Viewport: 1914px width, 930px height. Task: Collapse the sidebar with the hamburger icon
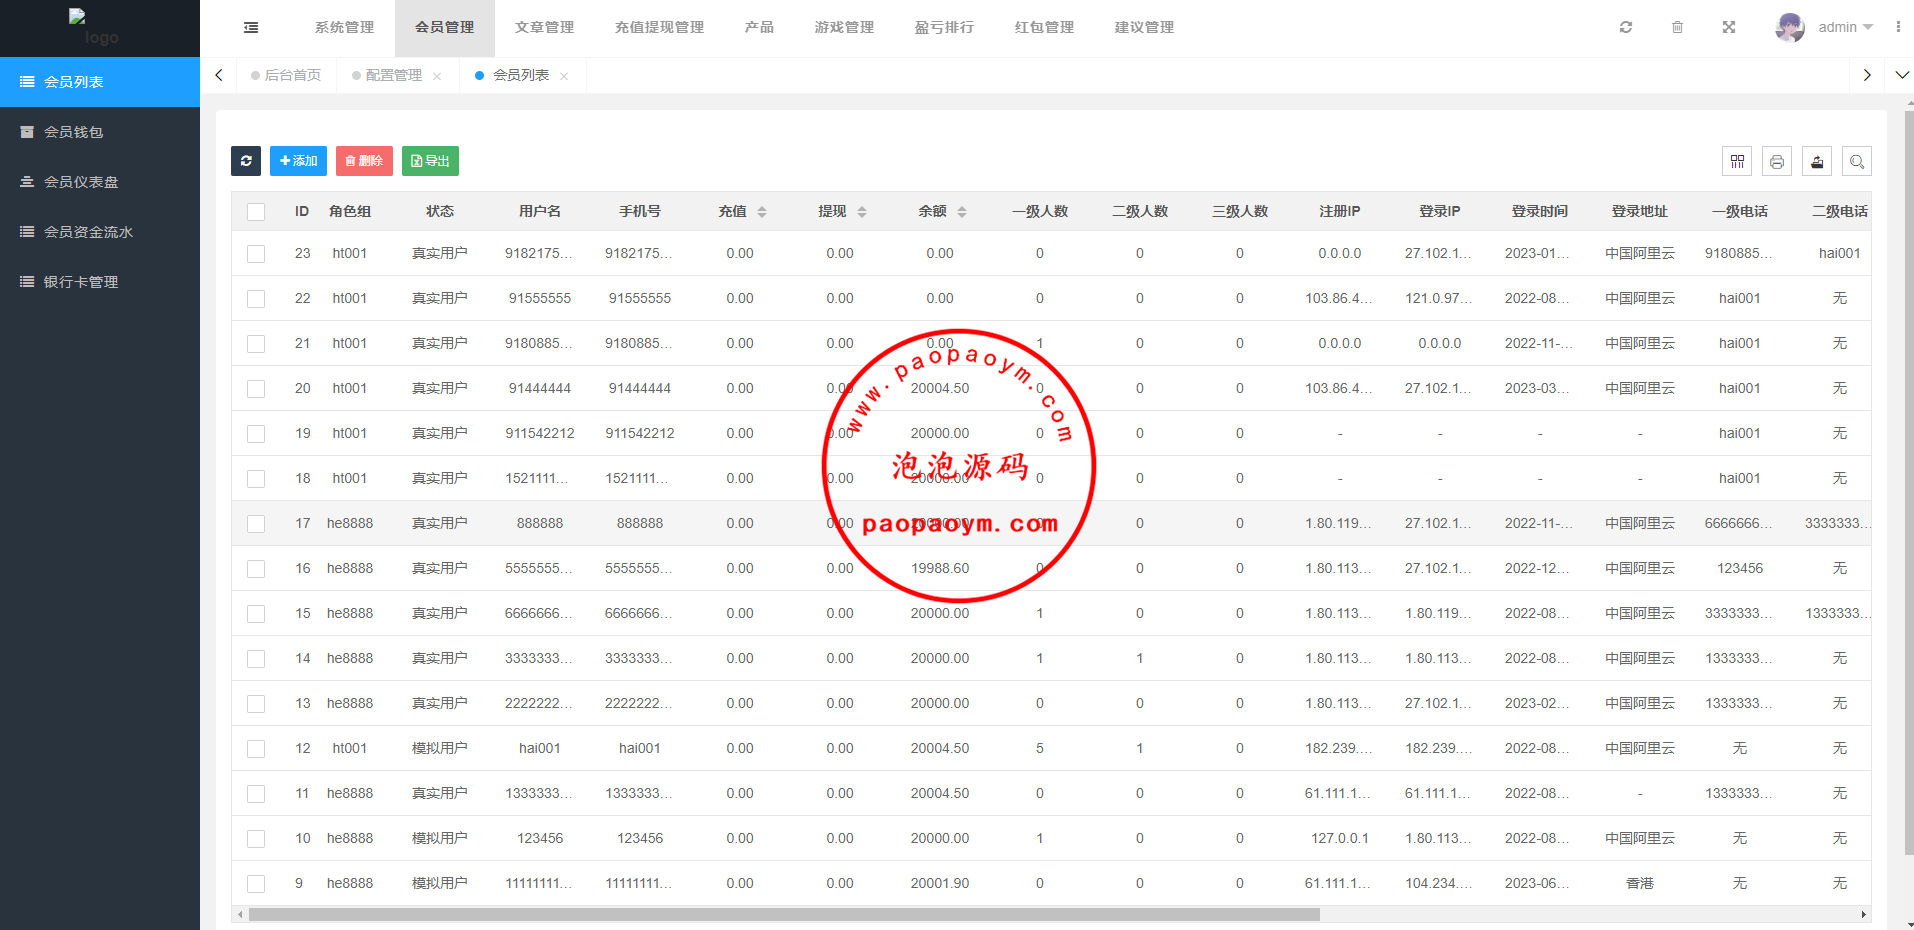pyautogui.click(x=251, y=28)
